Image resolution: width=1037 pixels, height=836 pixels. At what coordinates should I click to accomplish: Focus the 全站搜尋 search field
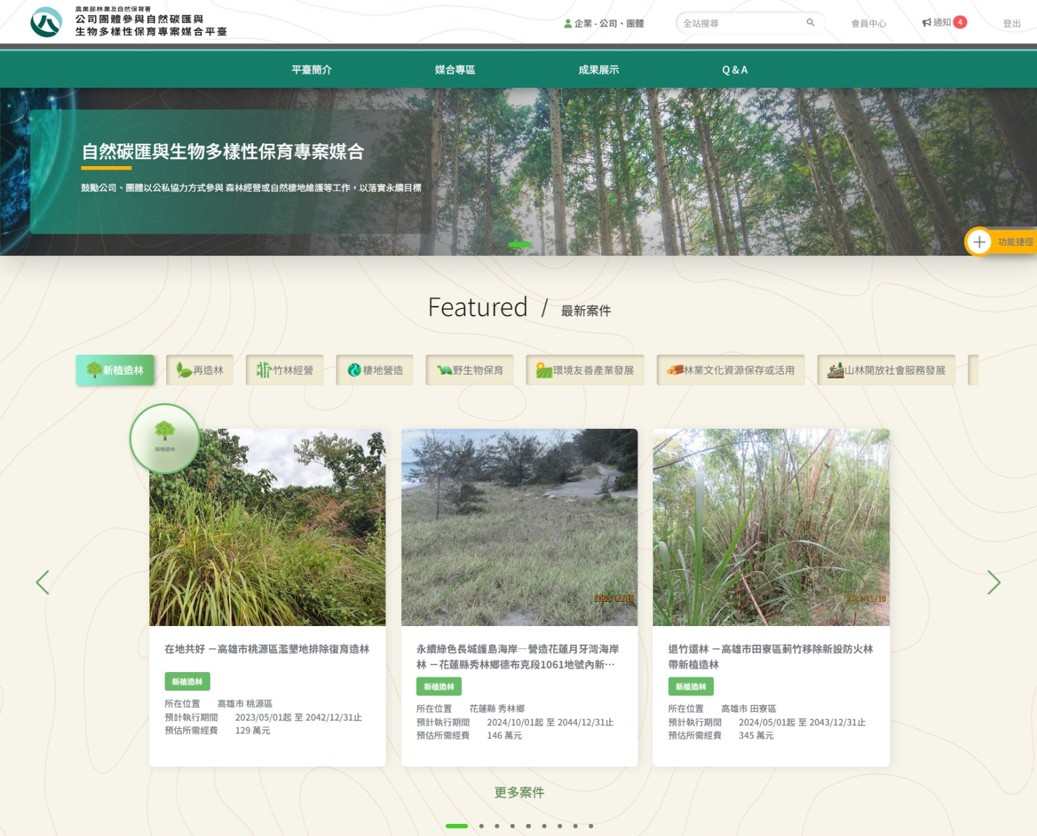tap(740, 23)
